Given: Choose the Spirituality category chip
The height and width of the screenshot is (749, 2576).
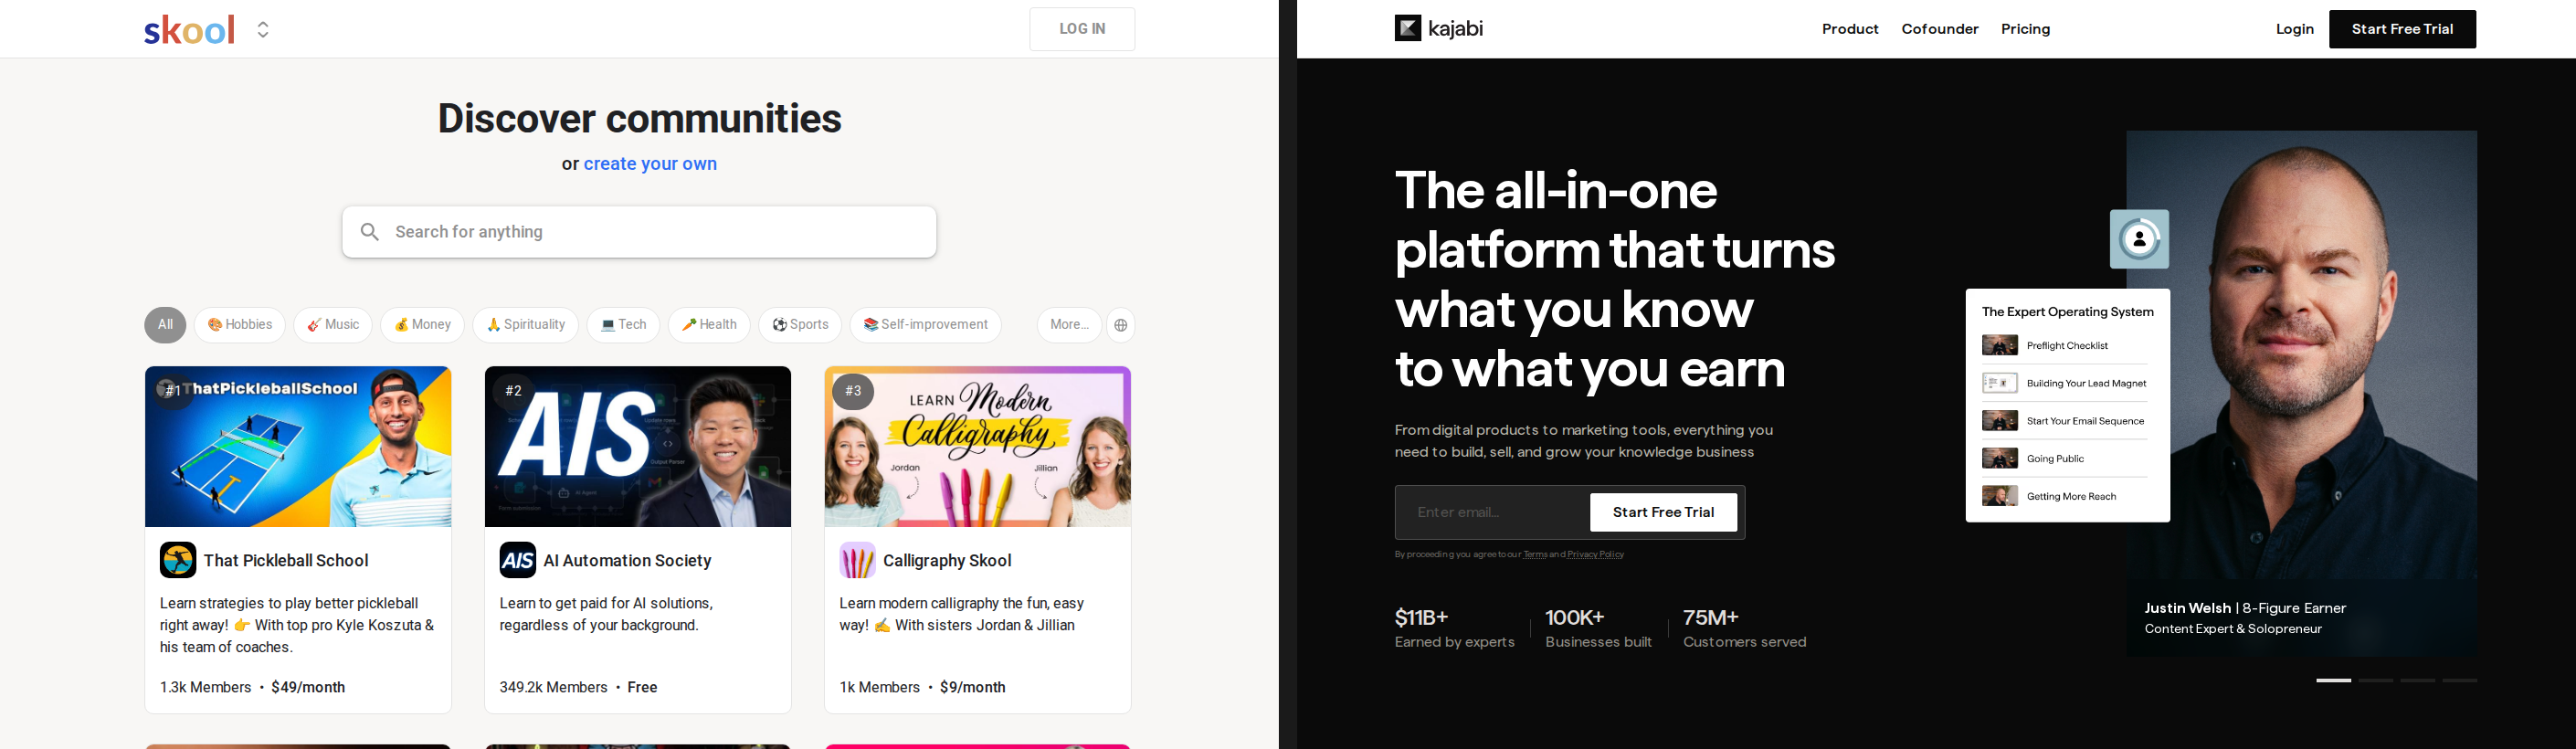Looking at the screenshot, I should click(x=526, y=325).
